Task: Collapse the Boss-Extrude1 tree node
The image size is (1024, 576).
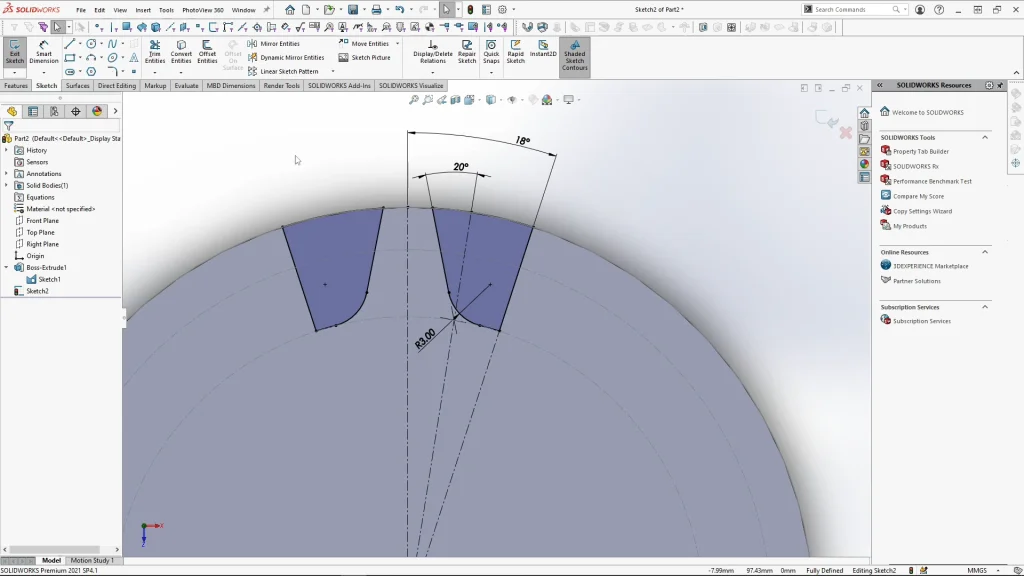Action: point(6,268)
